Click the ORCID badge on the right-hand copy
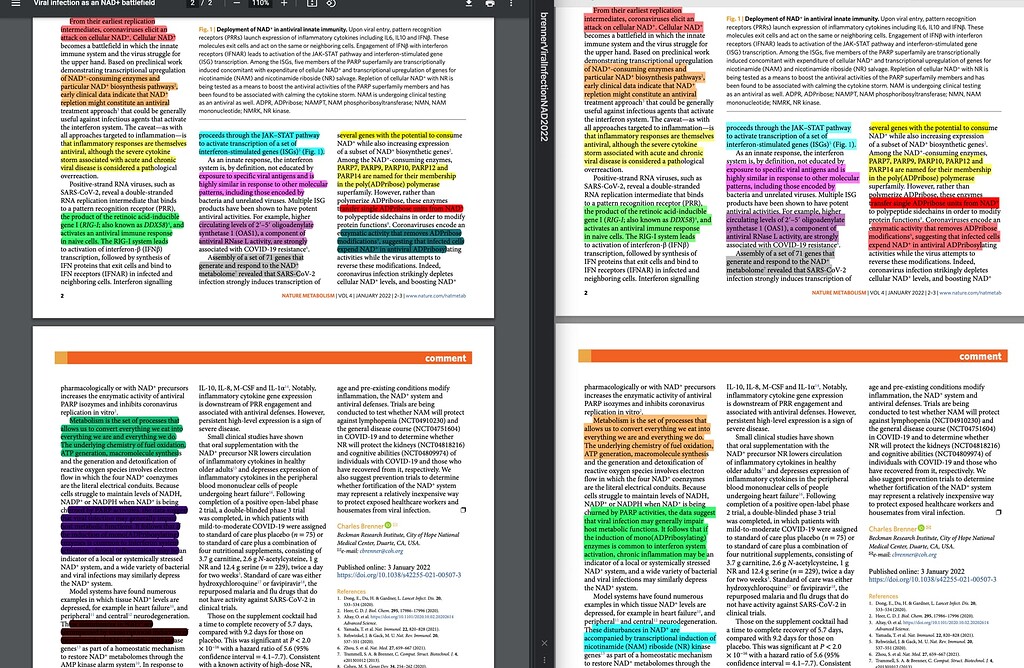The width and height of the screenshot is (1024, 668). coord(921,528)
